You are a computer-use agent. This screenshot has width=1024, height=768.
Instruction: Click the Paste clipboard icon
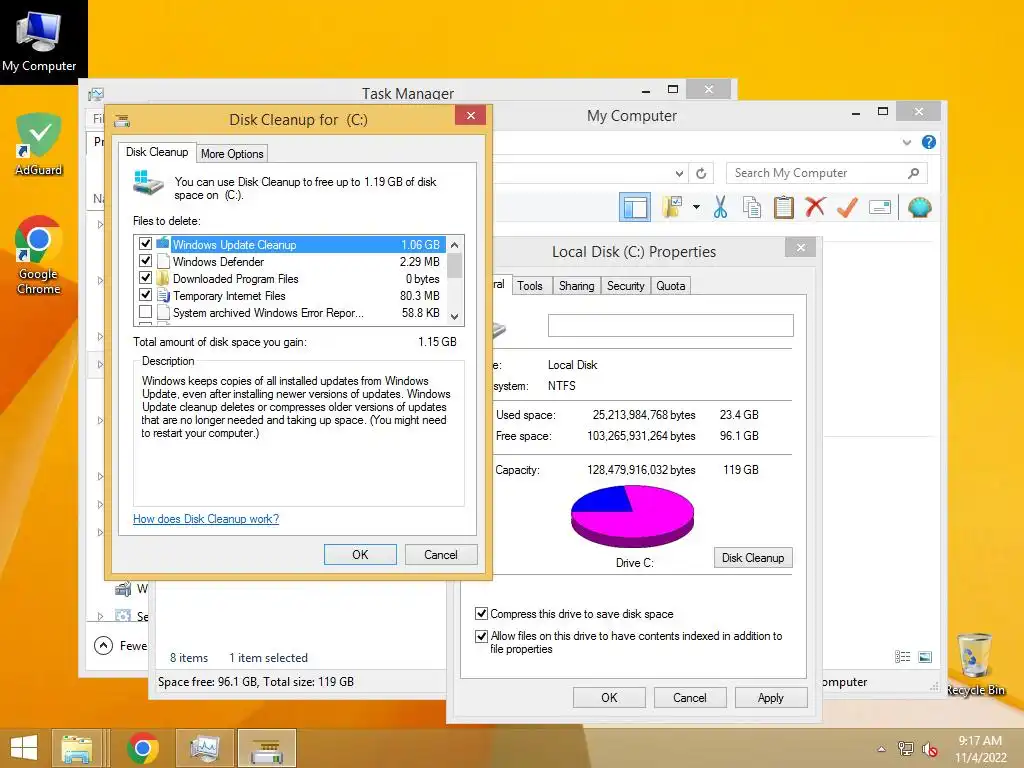pos(784,208)
